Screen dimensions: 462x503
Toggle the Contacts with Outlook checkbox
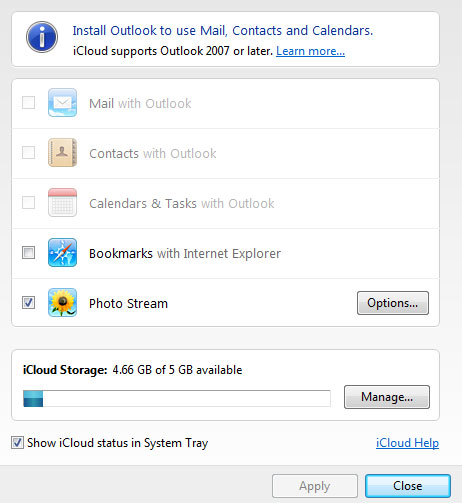[x=28, y=153]
